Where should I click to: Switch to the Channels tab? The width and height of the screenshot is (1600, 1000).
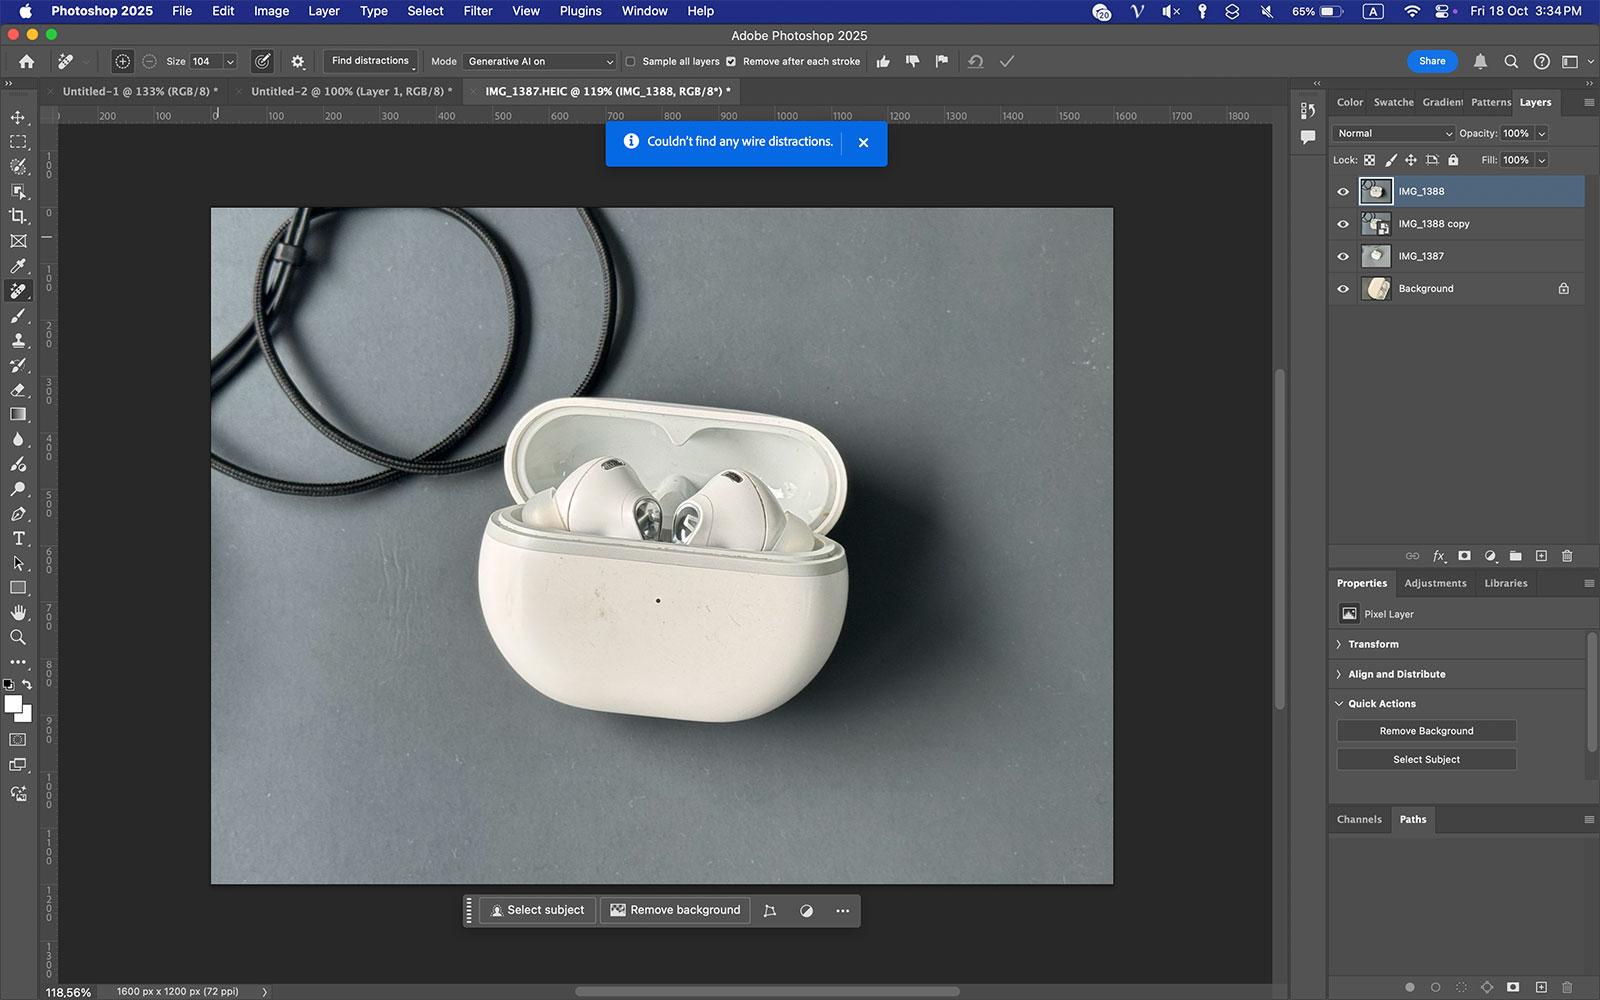[1359, 820]
